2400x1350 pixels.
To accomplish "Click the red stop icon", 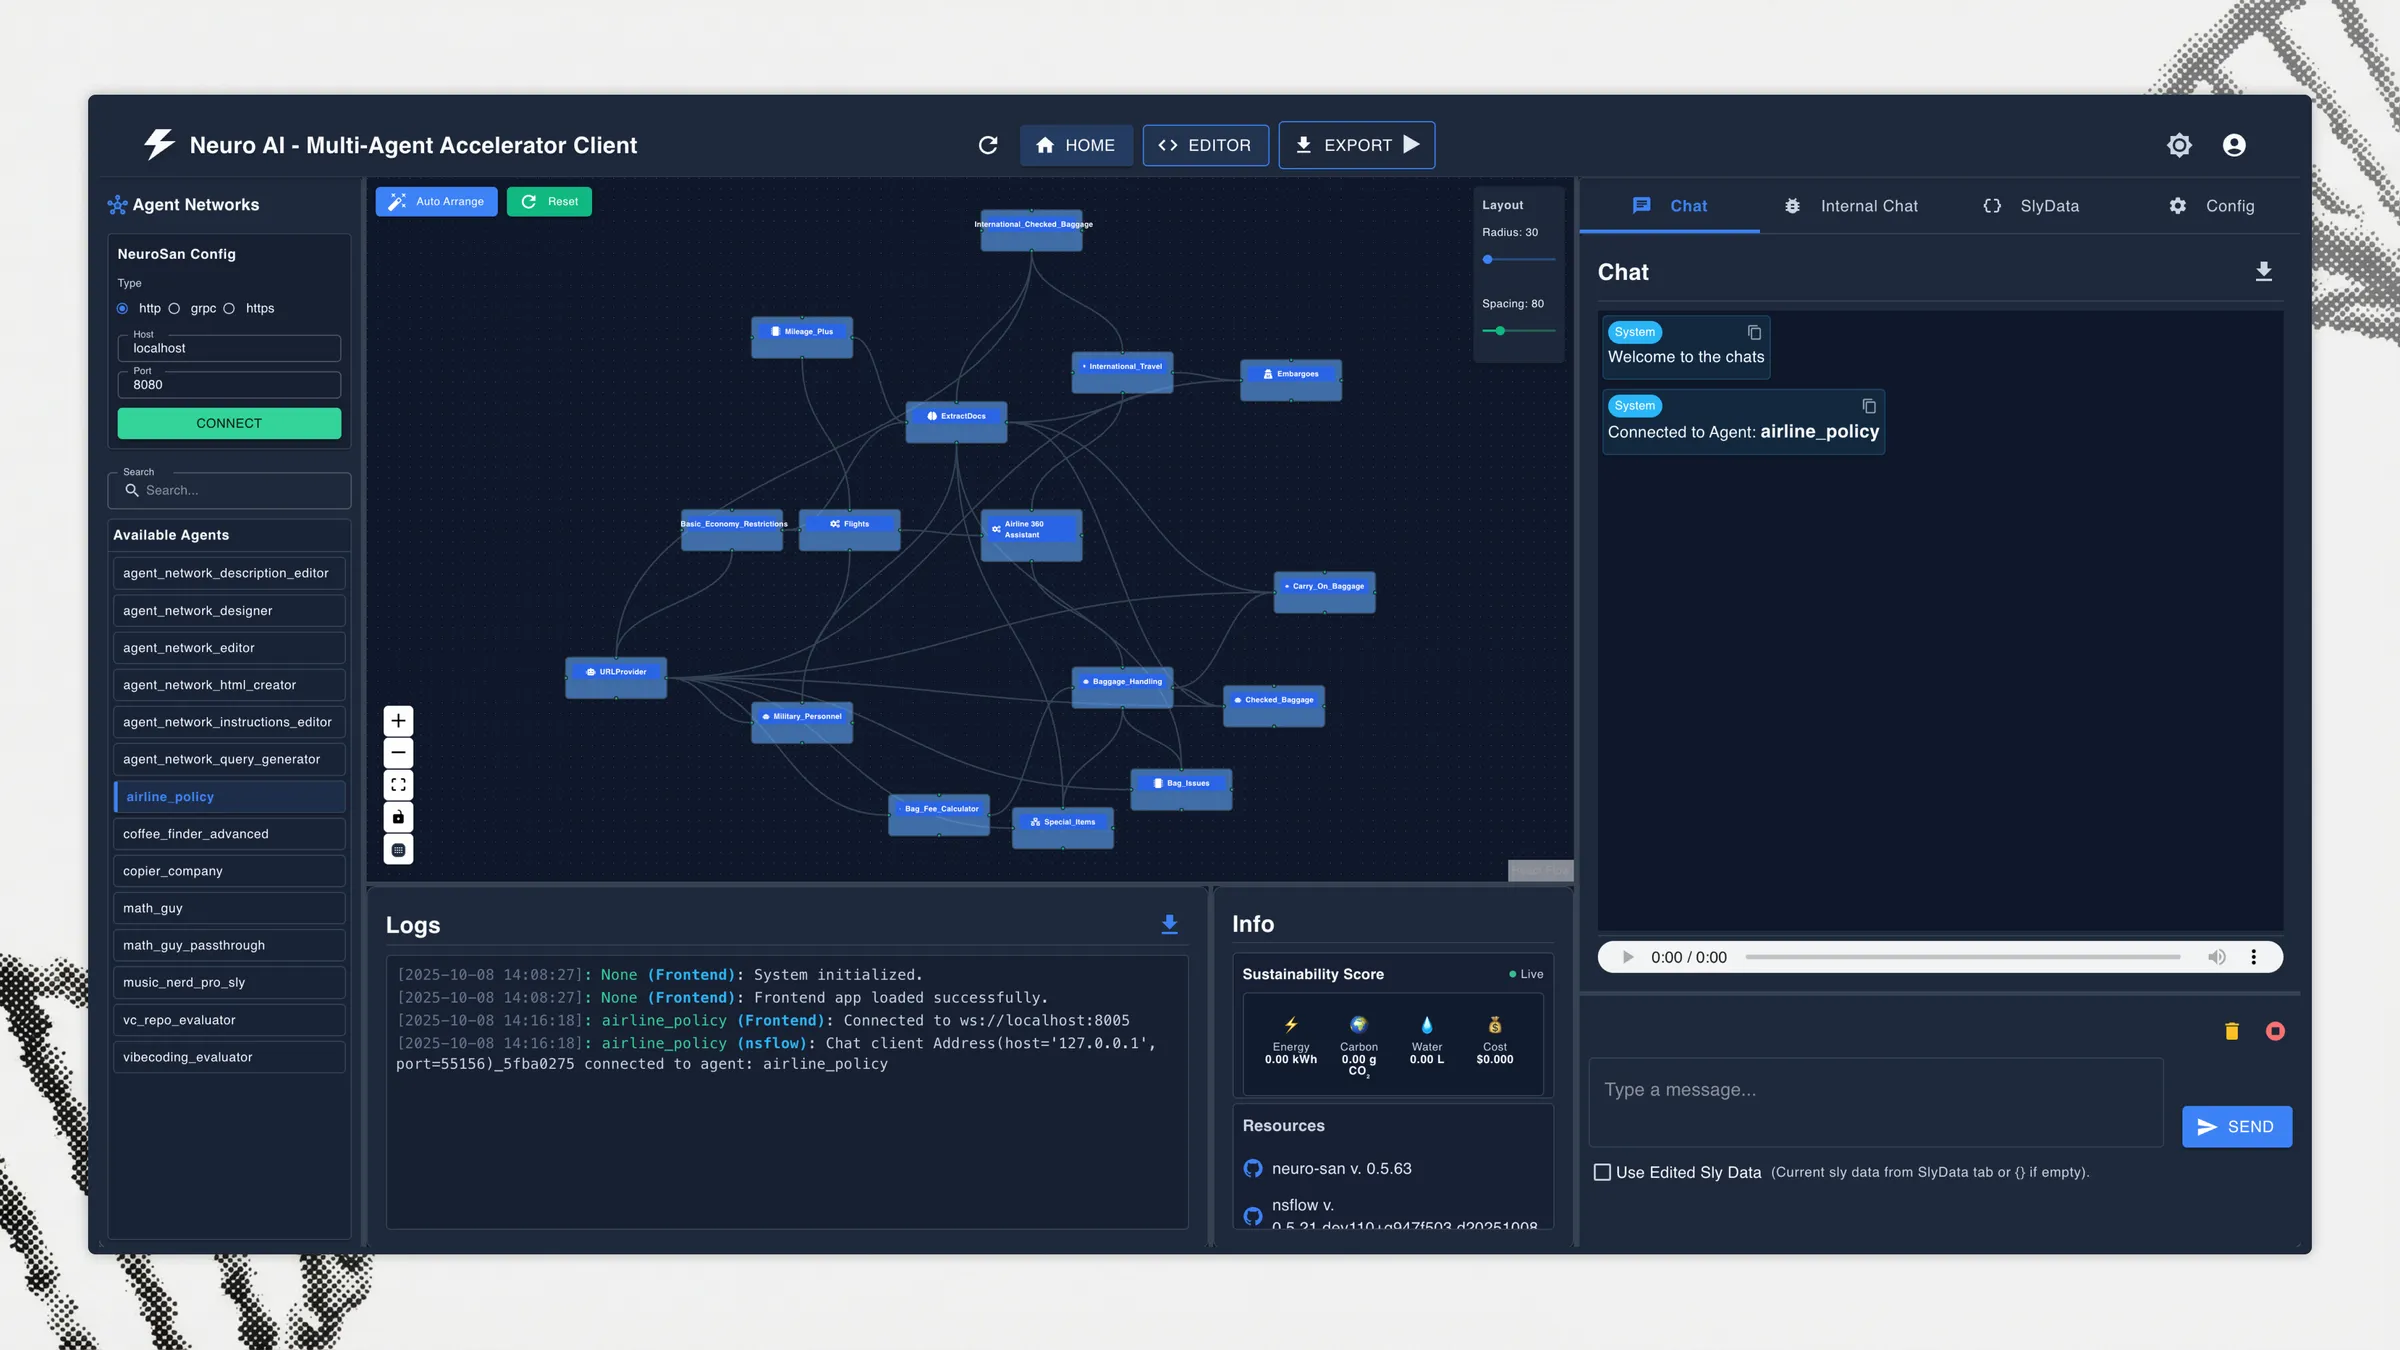I will (2275, 1031).
